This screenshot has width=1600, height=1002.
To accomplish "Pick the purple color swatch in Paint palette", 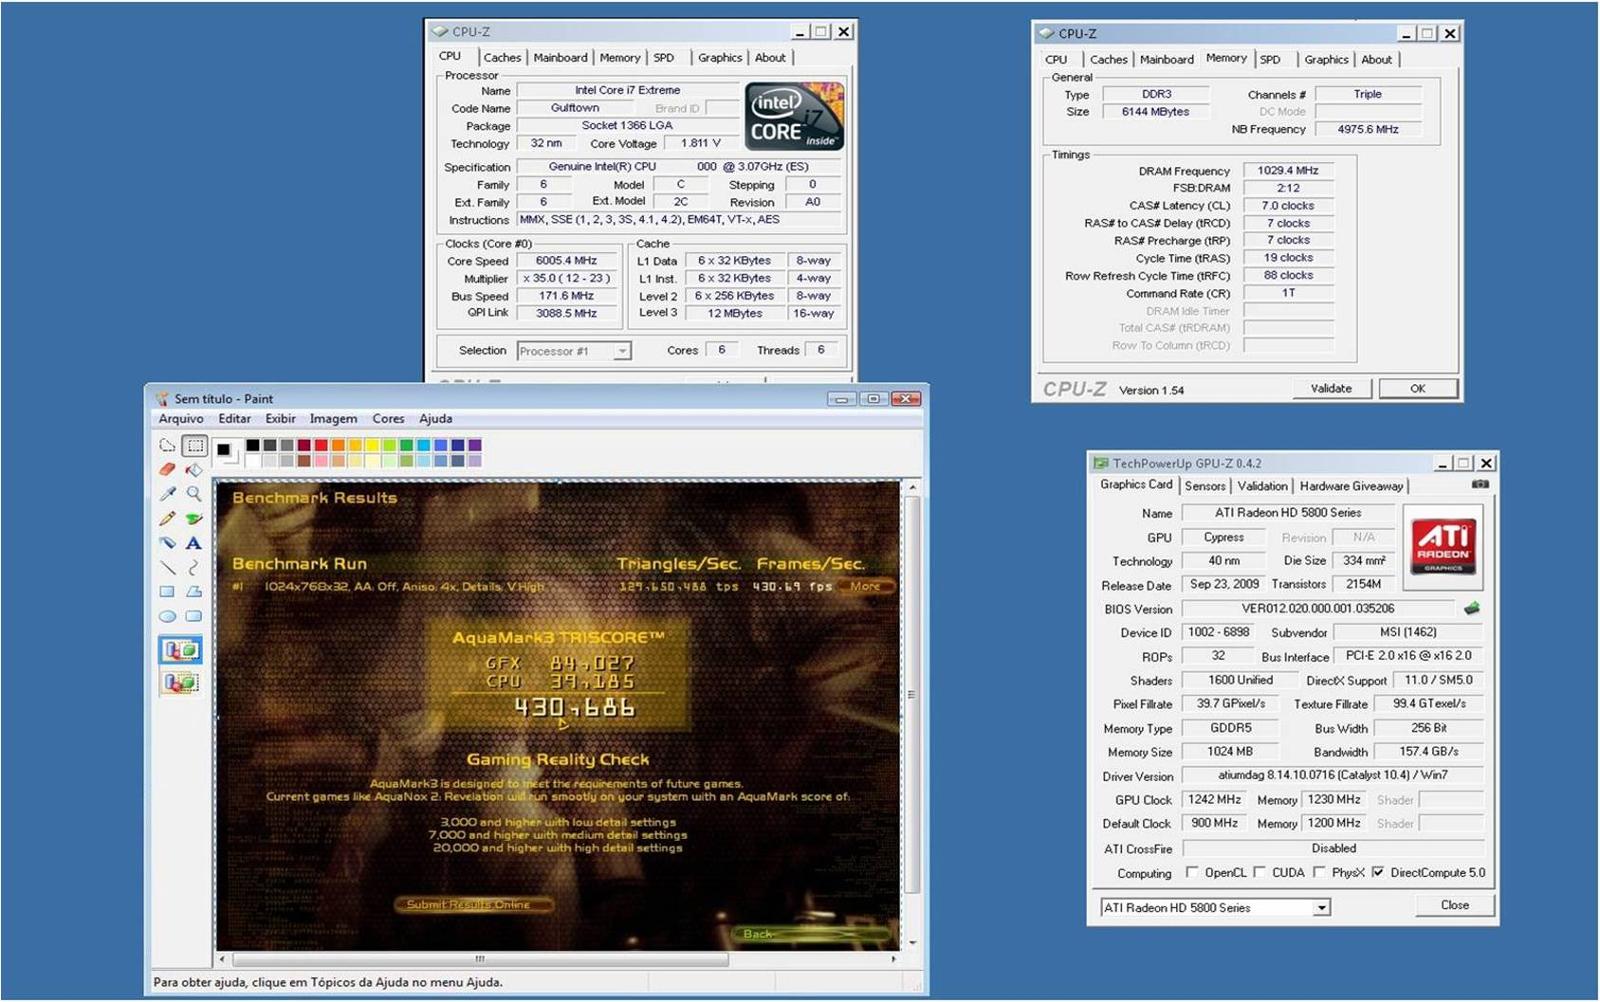I will click(x=474, y=445).
